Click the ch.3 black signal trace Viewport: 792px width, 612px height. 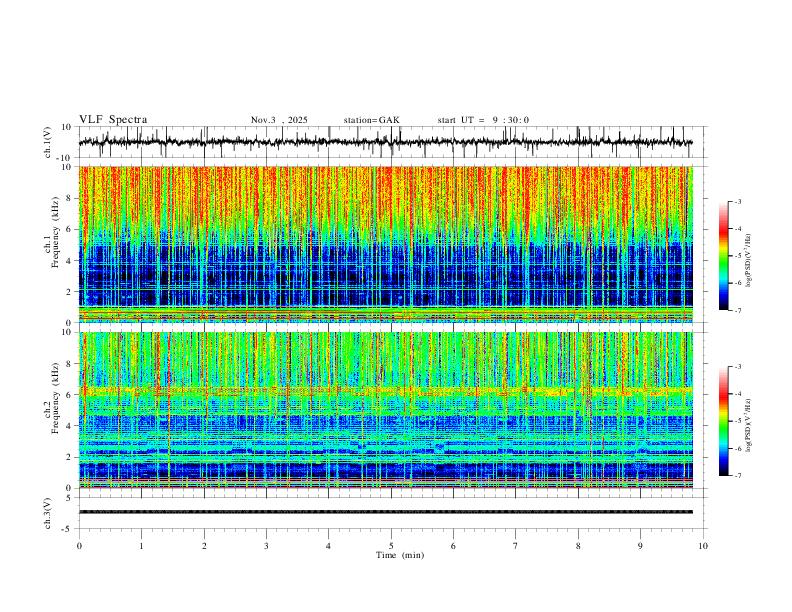(x=386, y=512)
